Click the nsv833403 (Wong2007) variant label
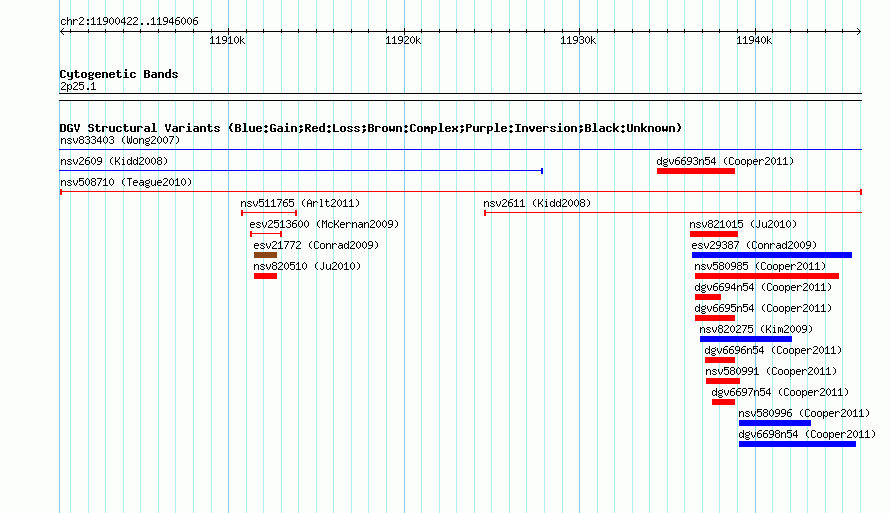 (120, 140)
